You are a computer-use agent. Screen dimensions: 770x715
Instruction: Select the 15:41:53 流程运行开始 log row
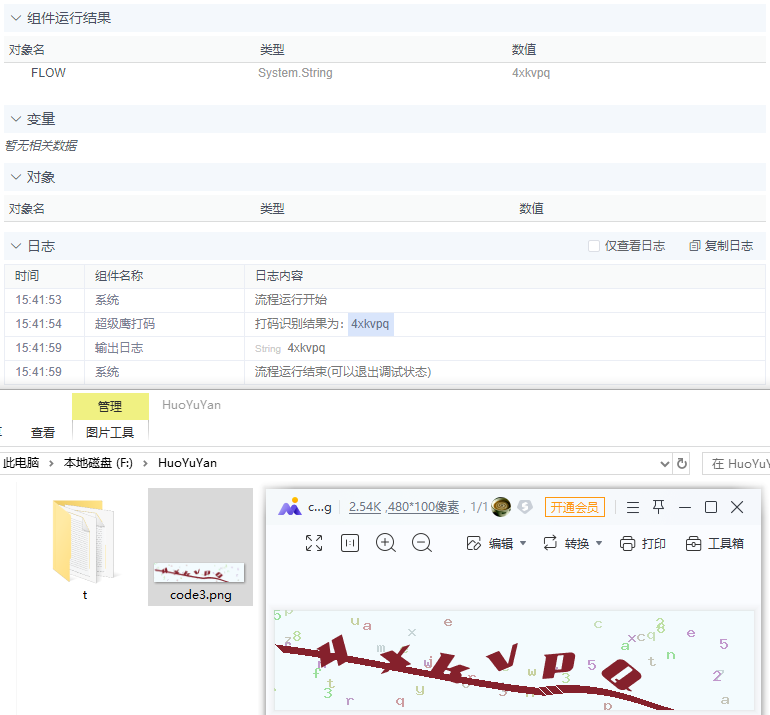pyautogui.click(x=385, y=300)
